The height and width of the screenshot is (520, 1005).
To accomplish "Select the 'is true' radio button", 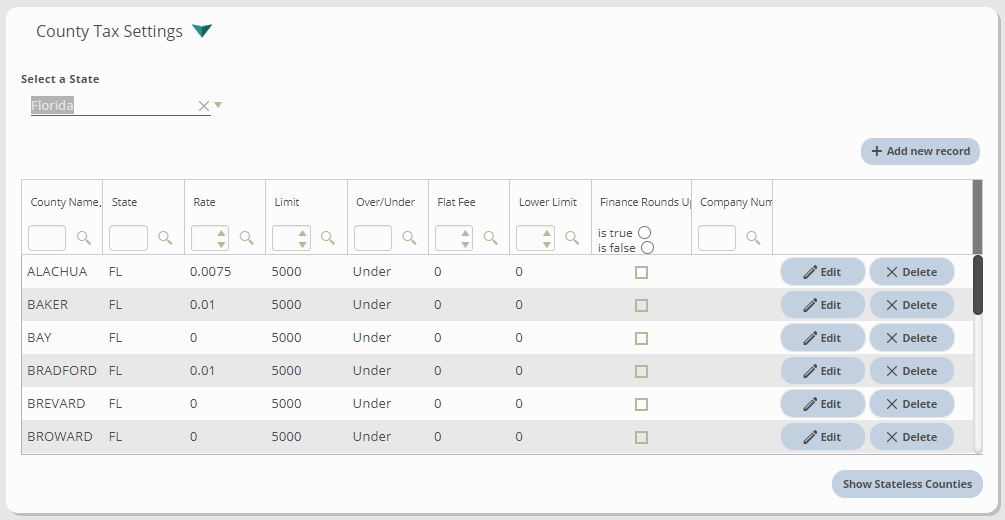I will tap(644, 233).
